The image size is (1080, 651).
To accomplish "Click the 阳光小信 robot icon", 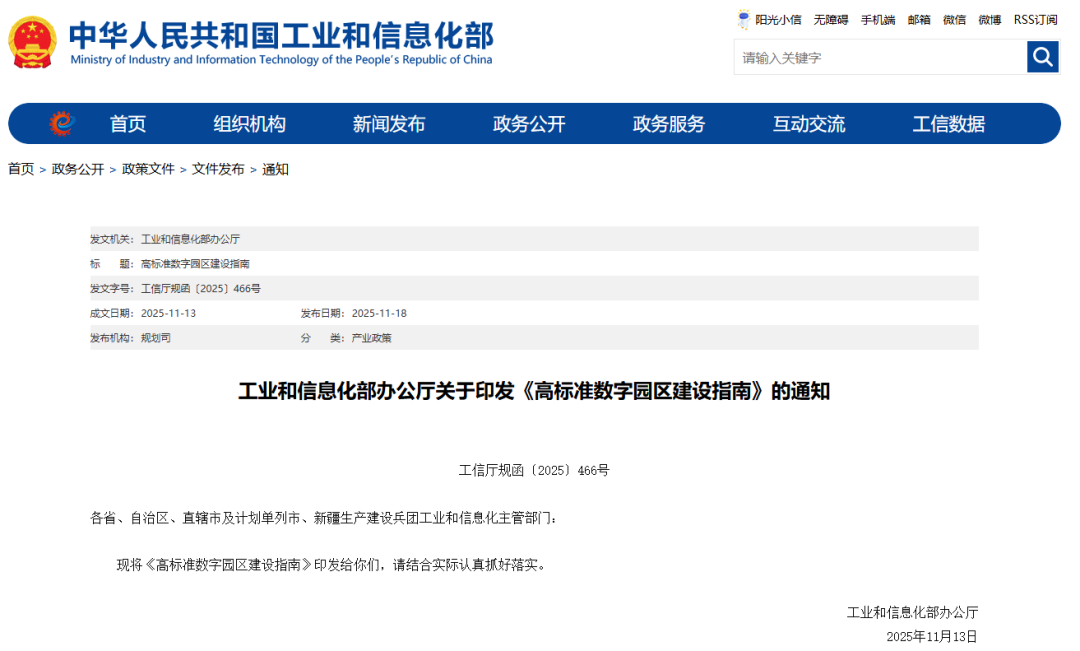I will (x=743, y=19).
